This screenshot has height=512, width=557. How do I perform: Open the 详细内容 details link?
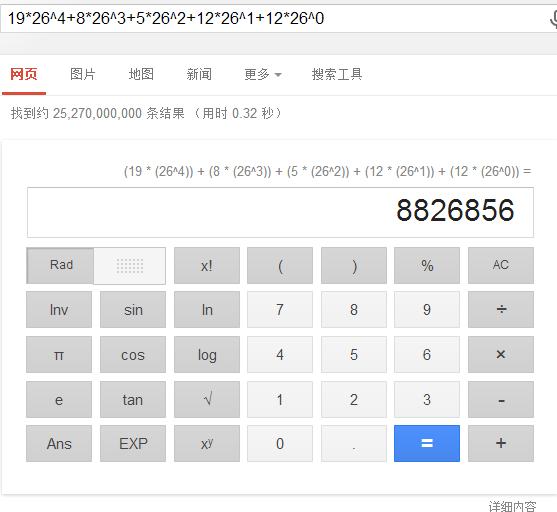coord(512,506)
